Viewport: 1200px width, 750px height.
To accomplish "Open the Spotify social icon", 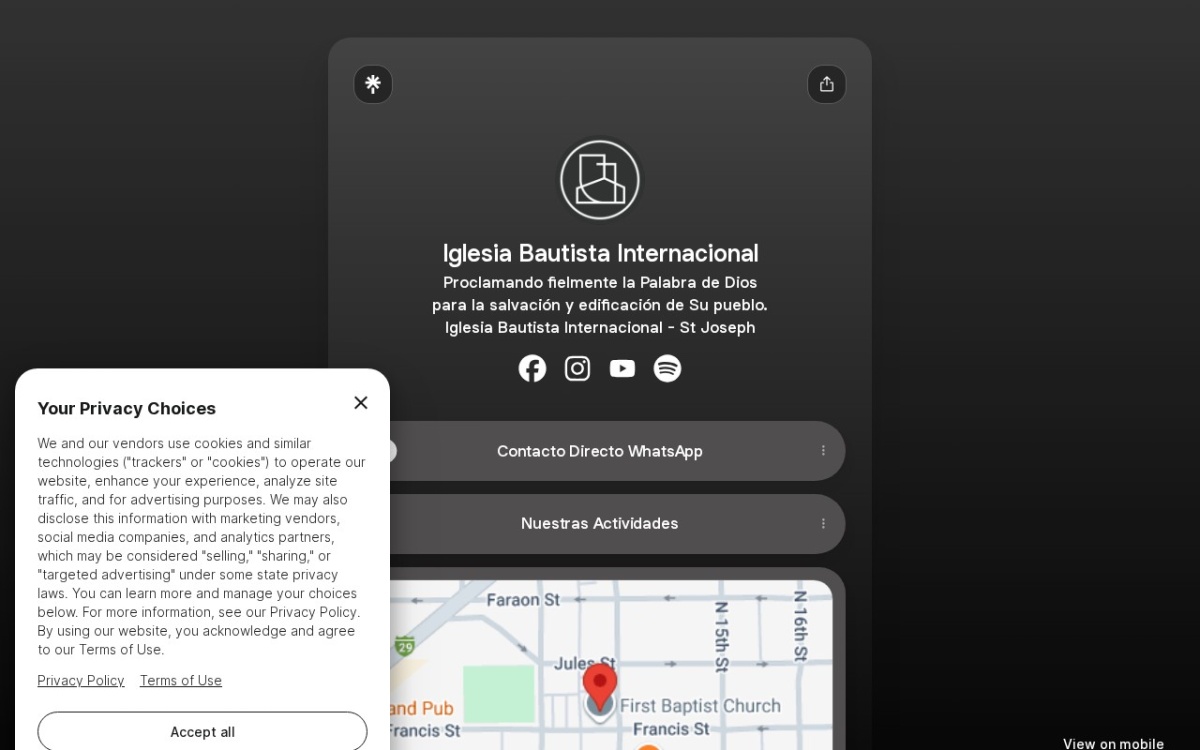I will 667,369.
